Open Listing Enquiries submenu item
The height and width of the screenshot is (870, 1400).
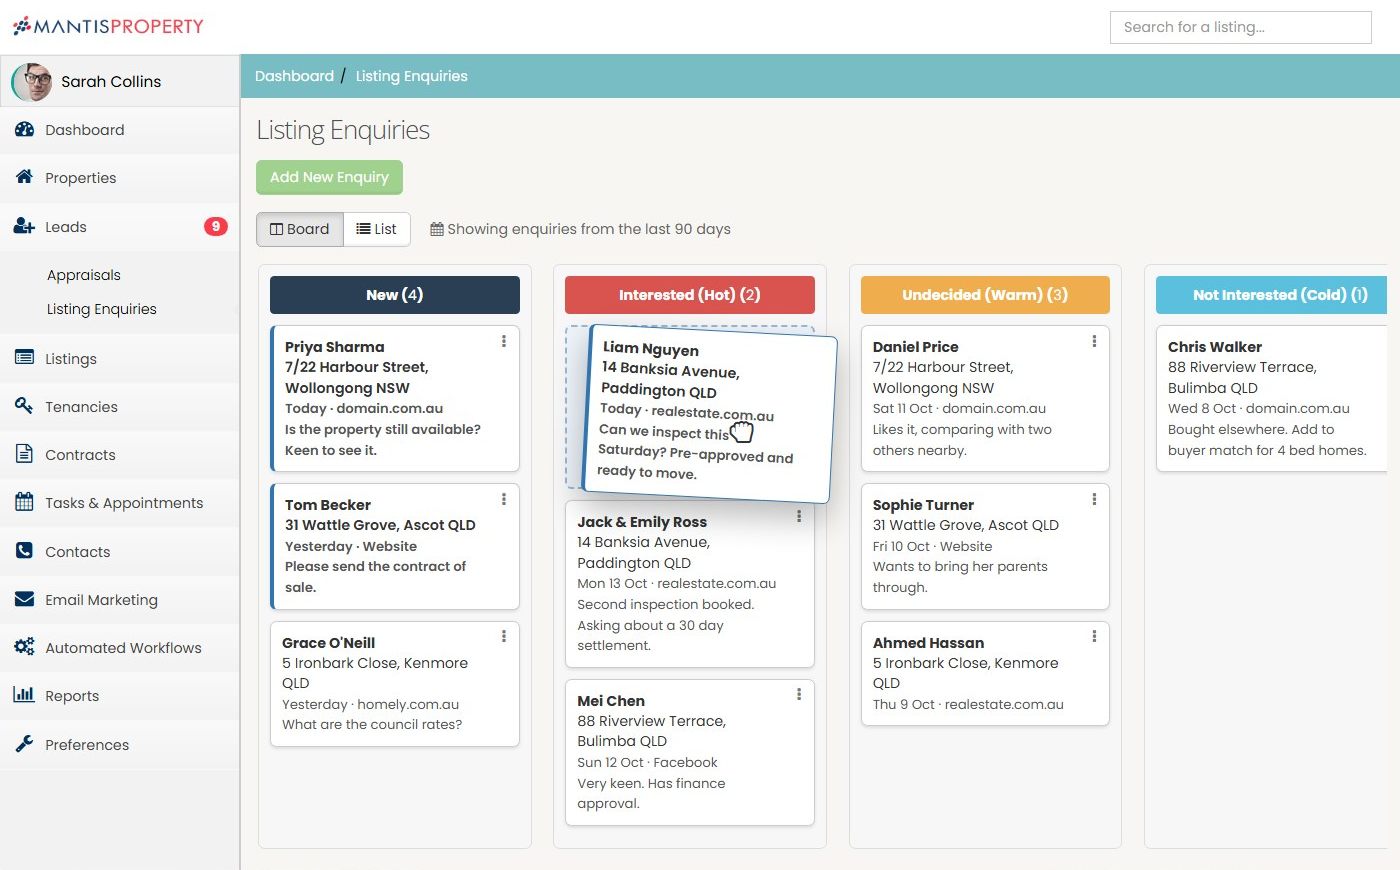[x=102, y=309]
